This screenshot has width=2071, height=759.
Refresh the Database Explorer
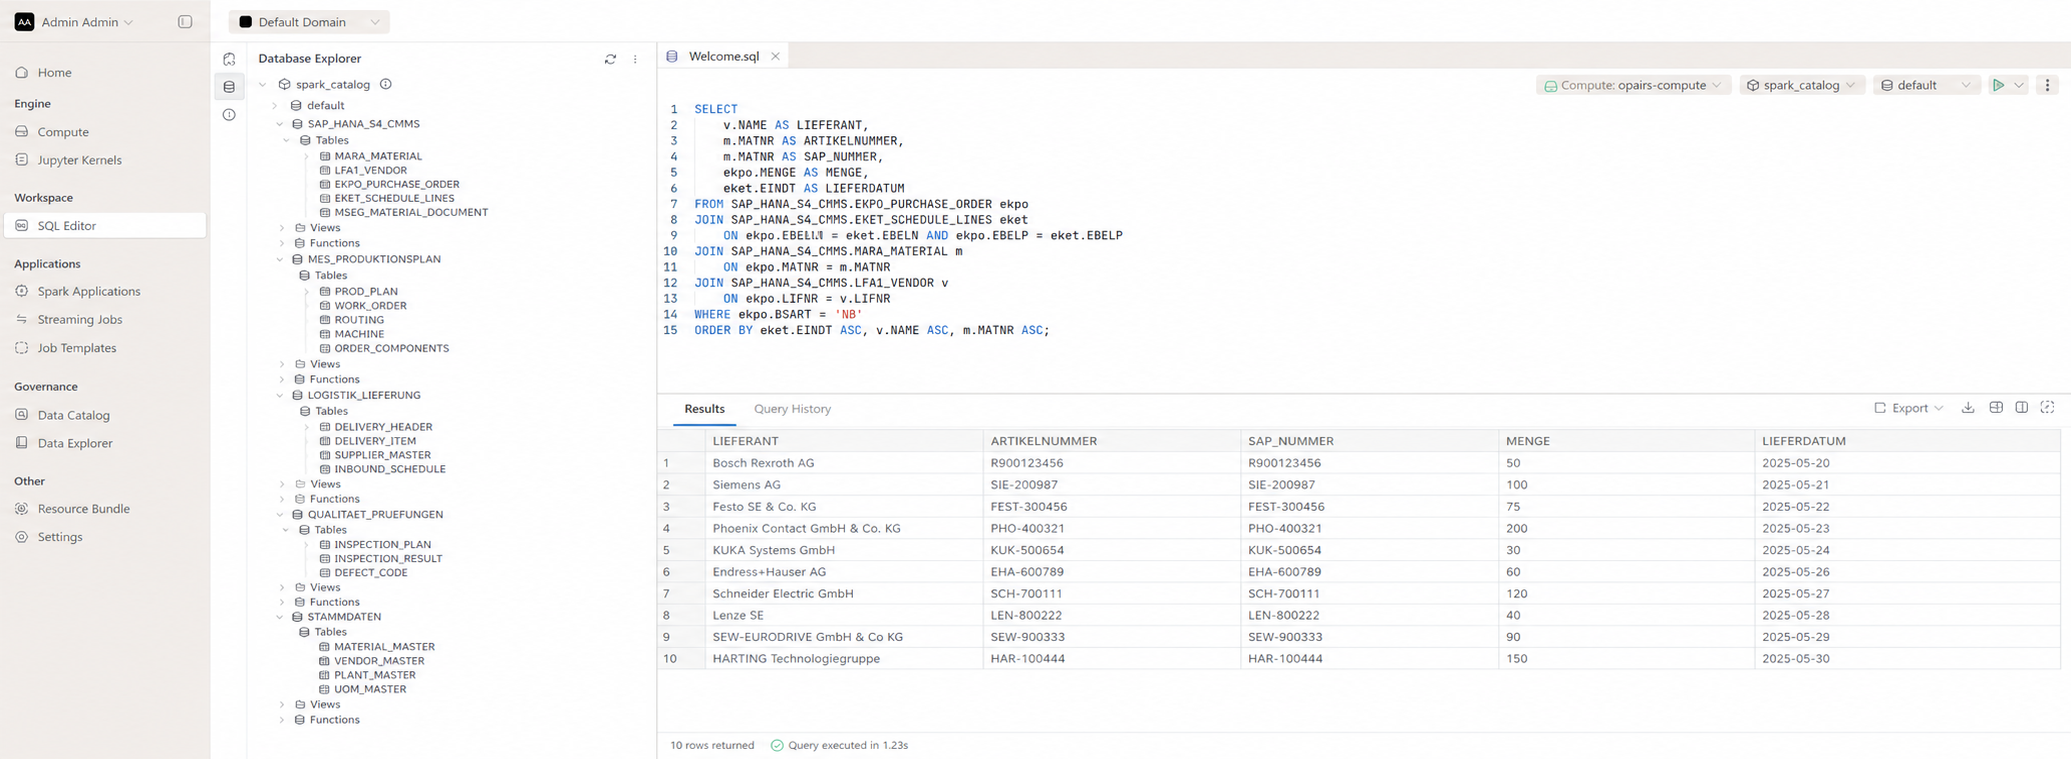point(610,59)
